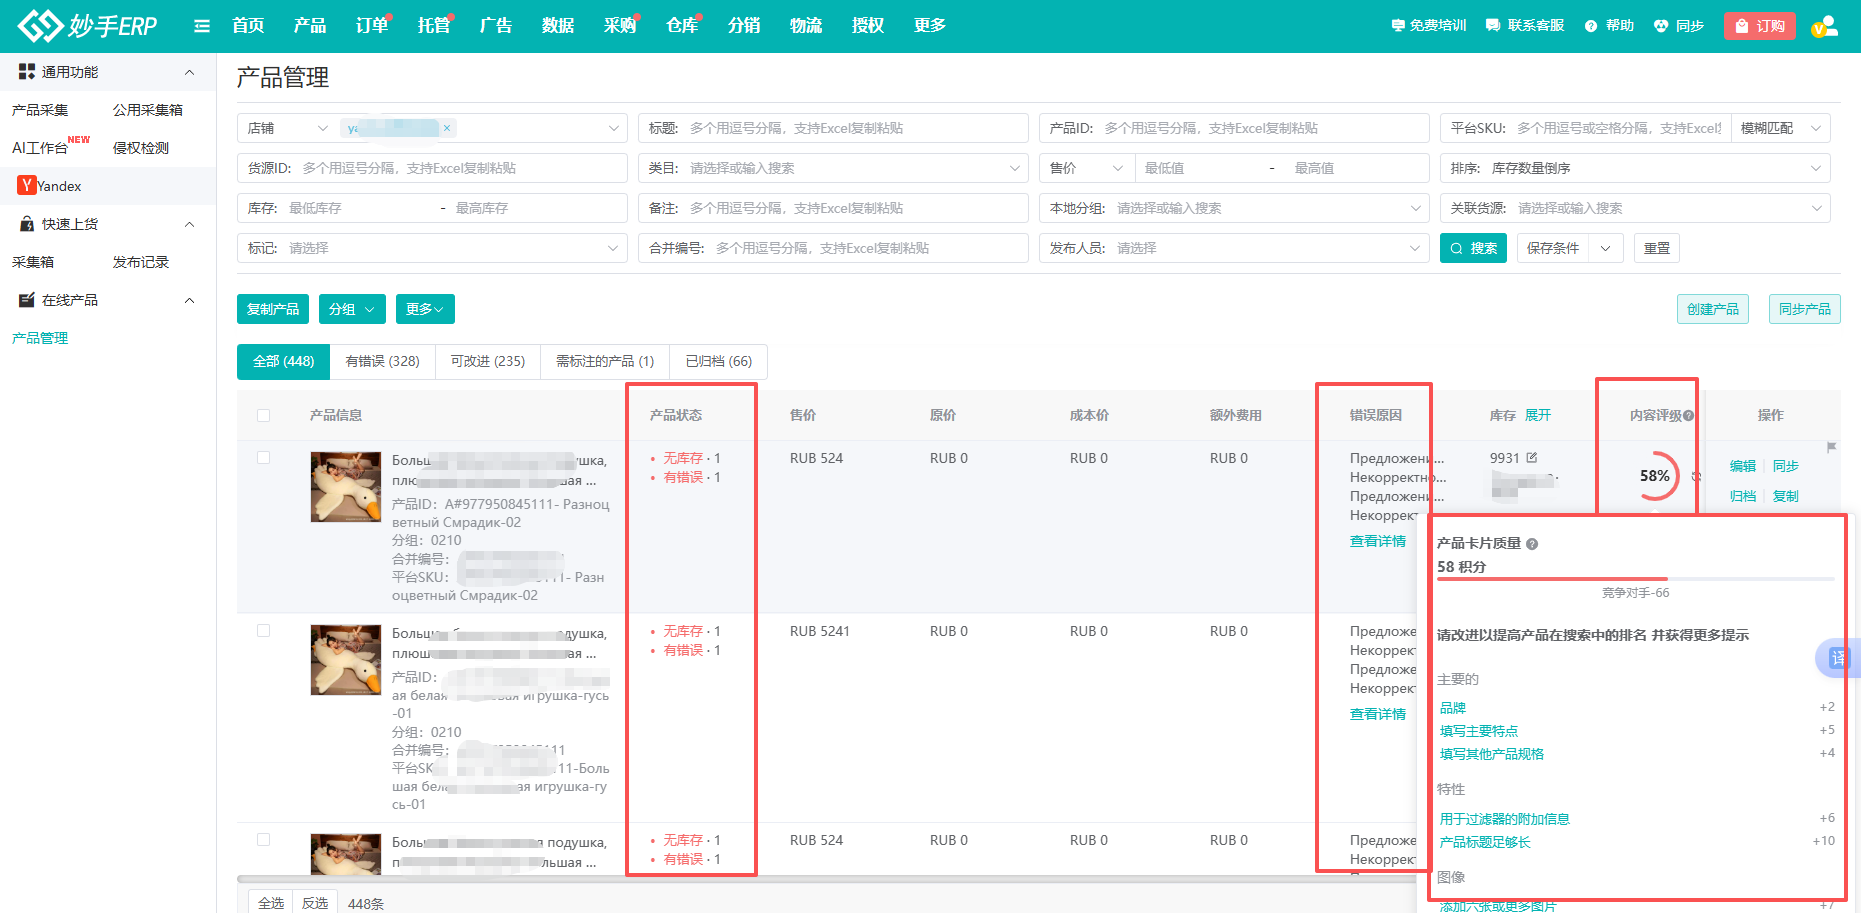Select the second product row checkbox

tap(263, 631)
